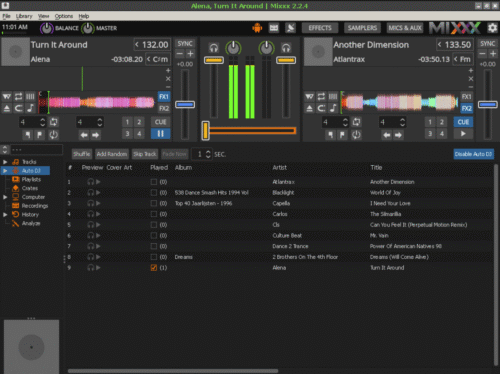The width and height of the screenshot is (500, 374).
Task: Toggle the mixer view icon in top bar
Action: coord(274,28)
